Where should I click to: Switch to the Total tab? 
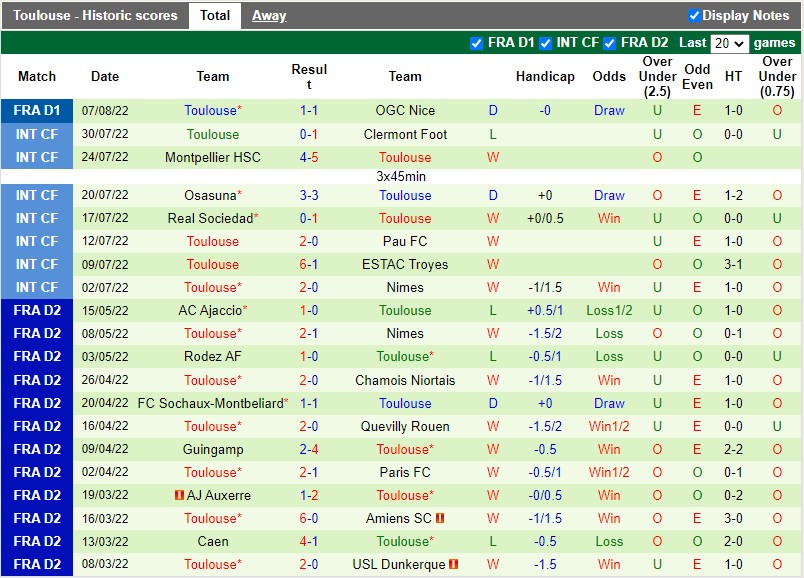click(215, 15)
